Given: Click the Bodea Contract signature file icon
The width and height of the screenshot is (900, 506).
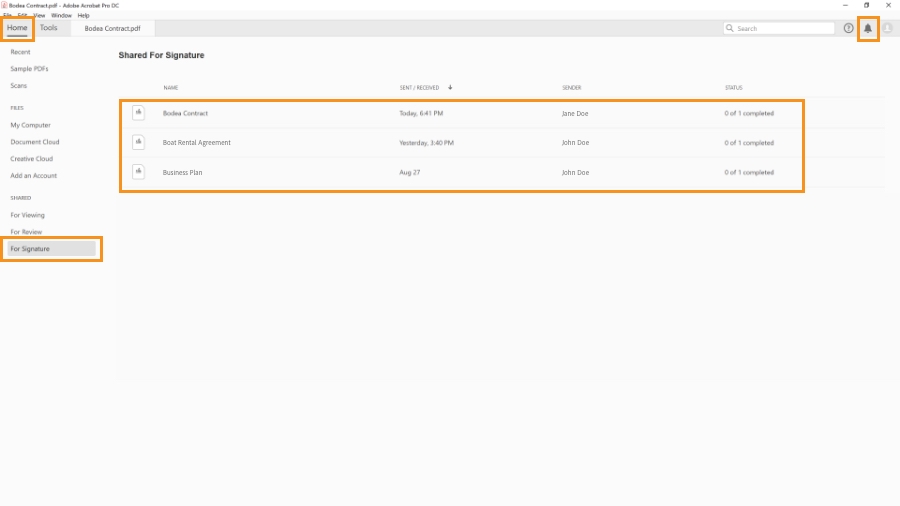Looking at the screenshot, I should [138, 113].
